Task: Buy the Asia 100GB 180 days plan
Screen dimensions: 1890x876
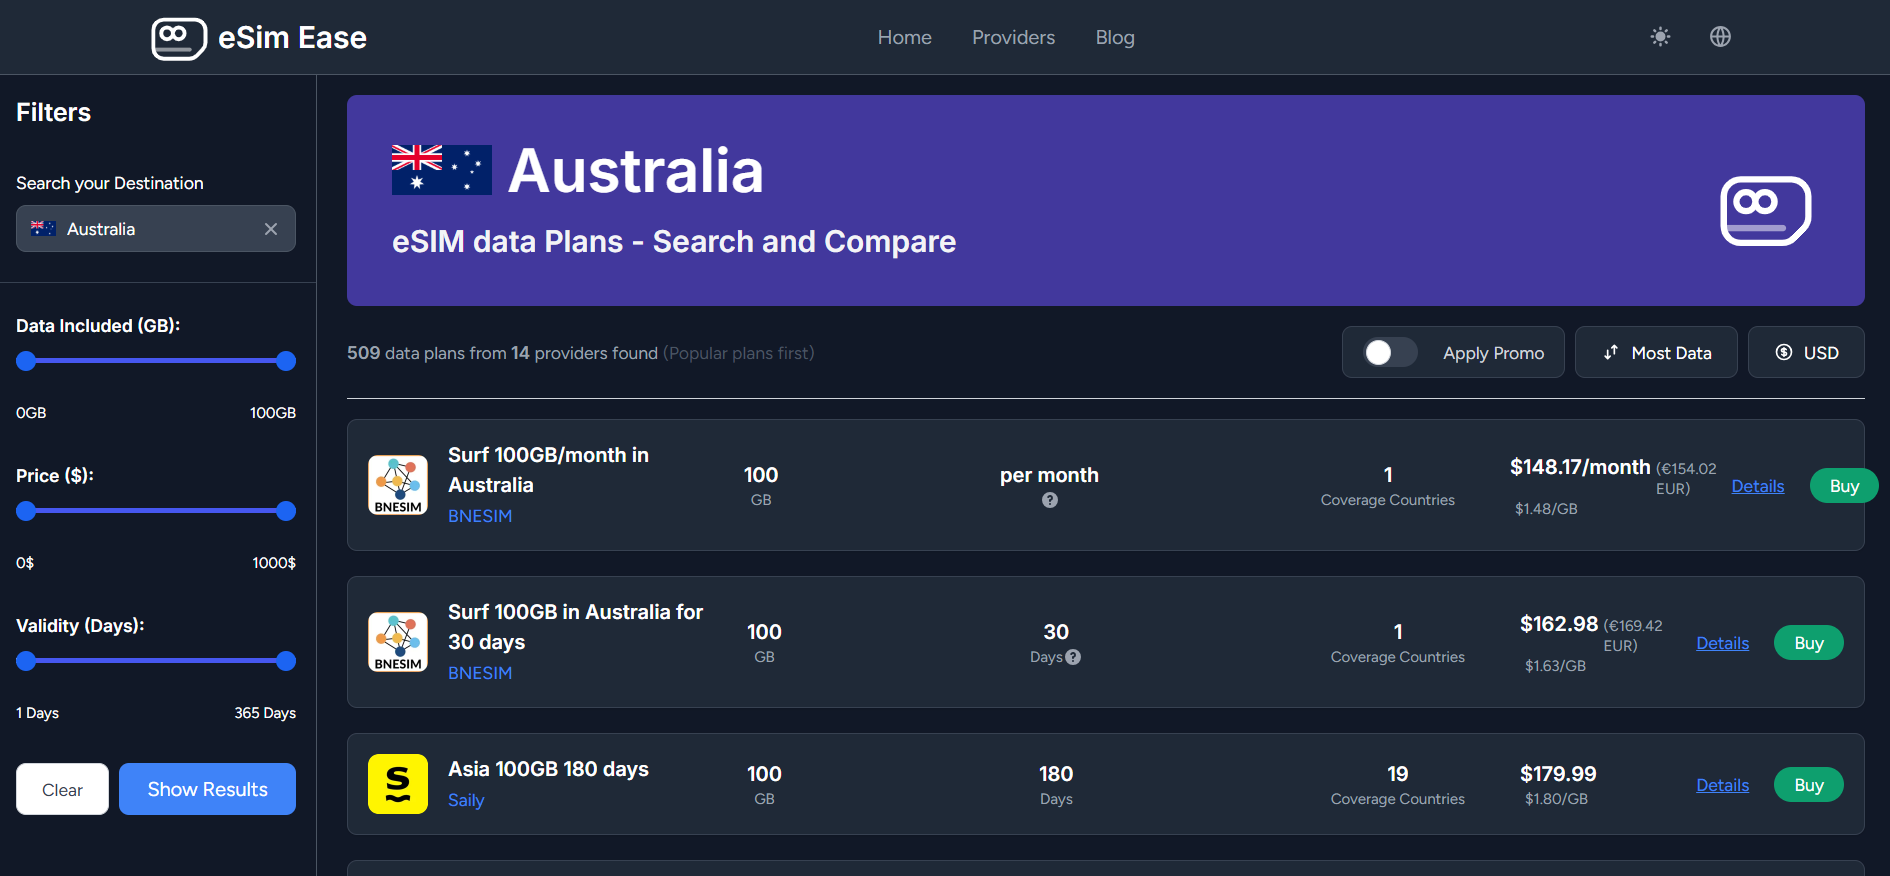Action: (1809, 785)
